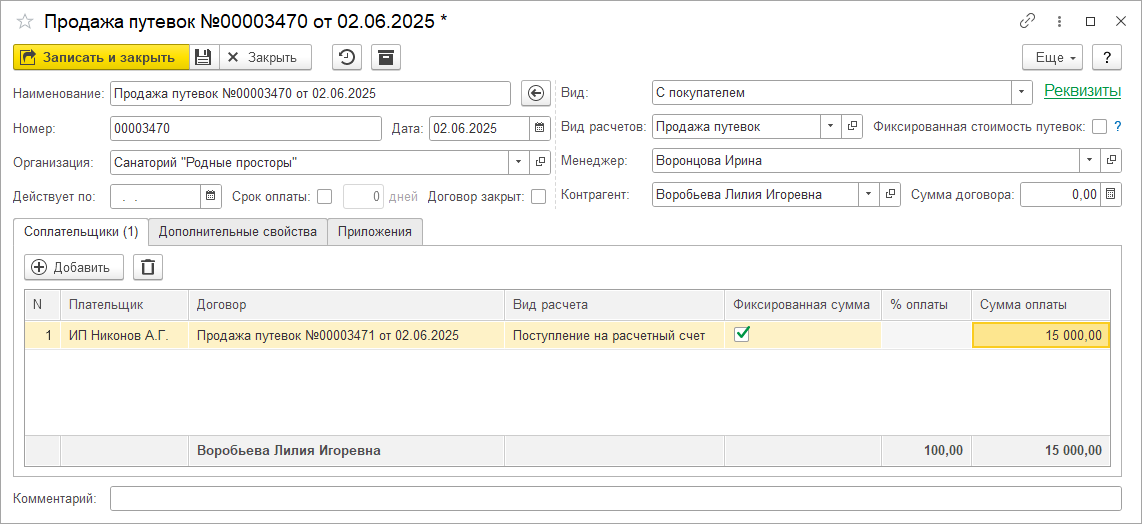
Task: Delete selected row with trash icon
Action: (148, 267)
